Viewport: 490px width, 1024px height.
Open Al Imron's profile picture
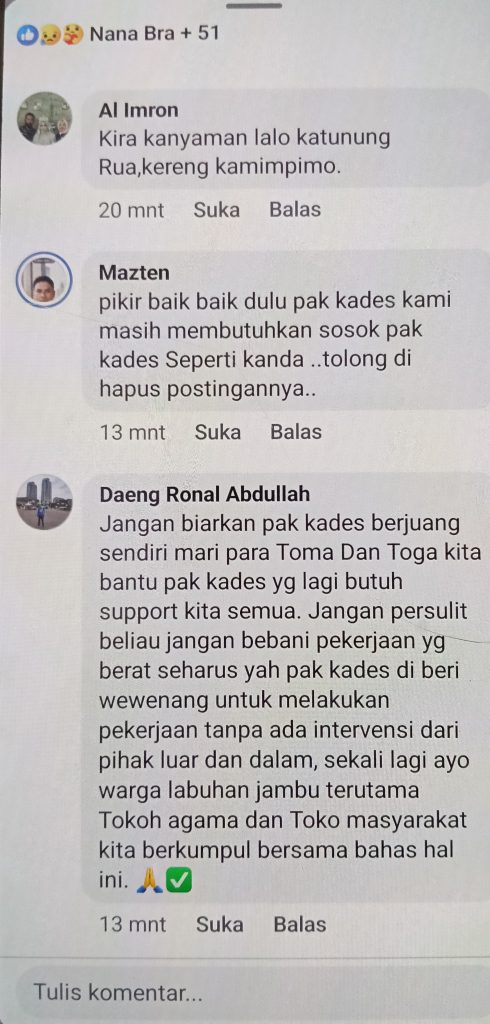click(x=44, y=118)
